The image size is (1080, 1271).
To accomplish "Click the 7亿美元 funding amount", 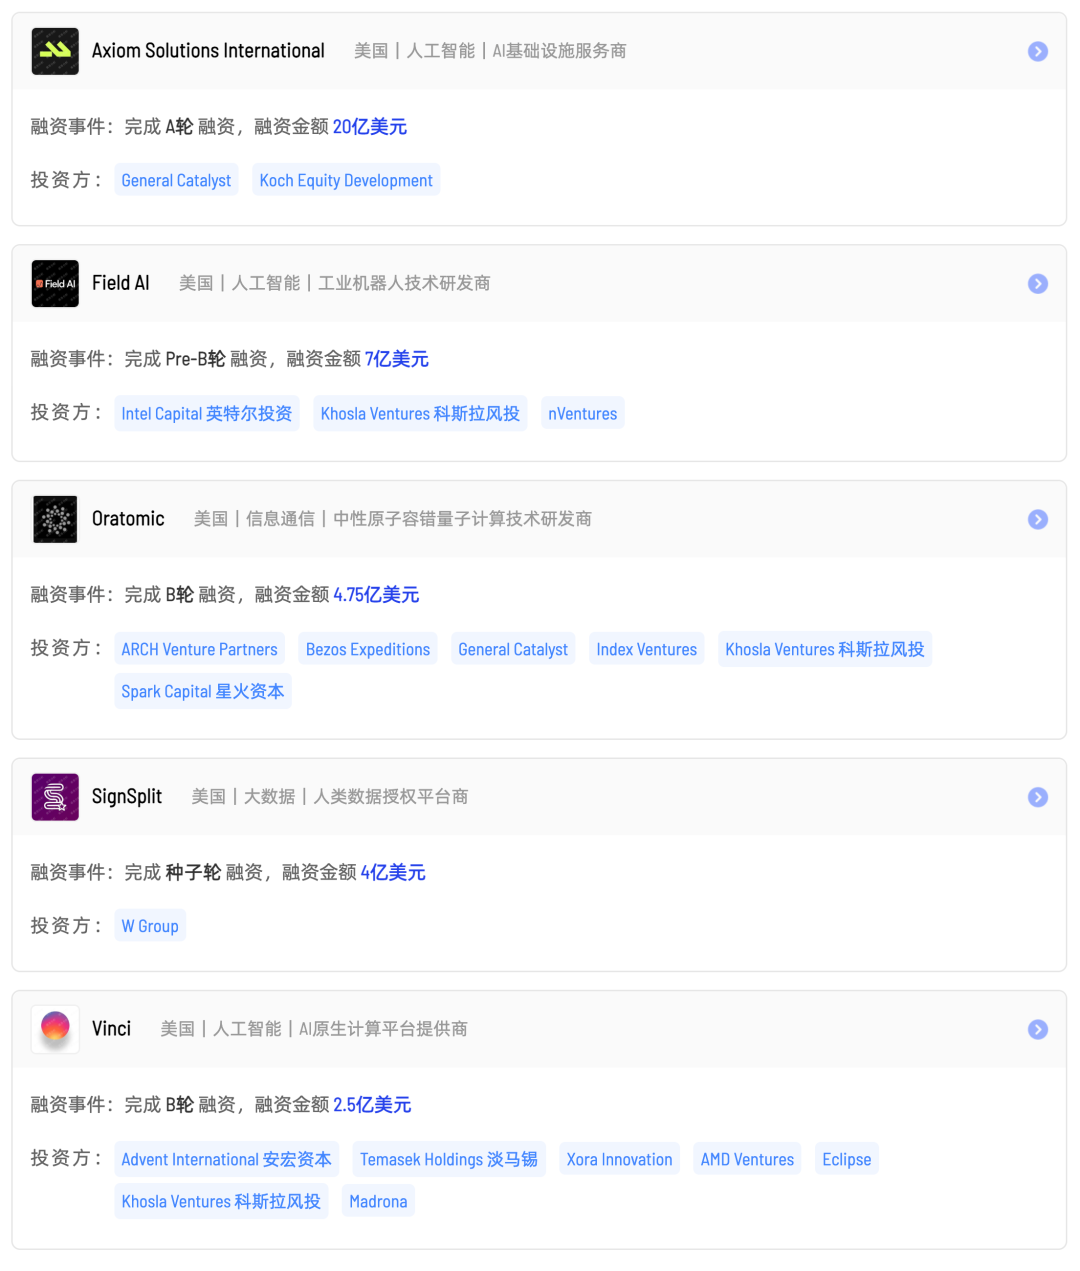I will [397, 358].
